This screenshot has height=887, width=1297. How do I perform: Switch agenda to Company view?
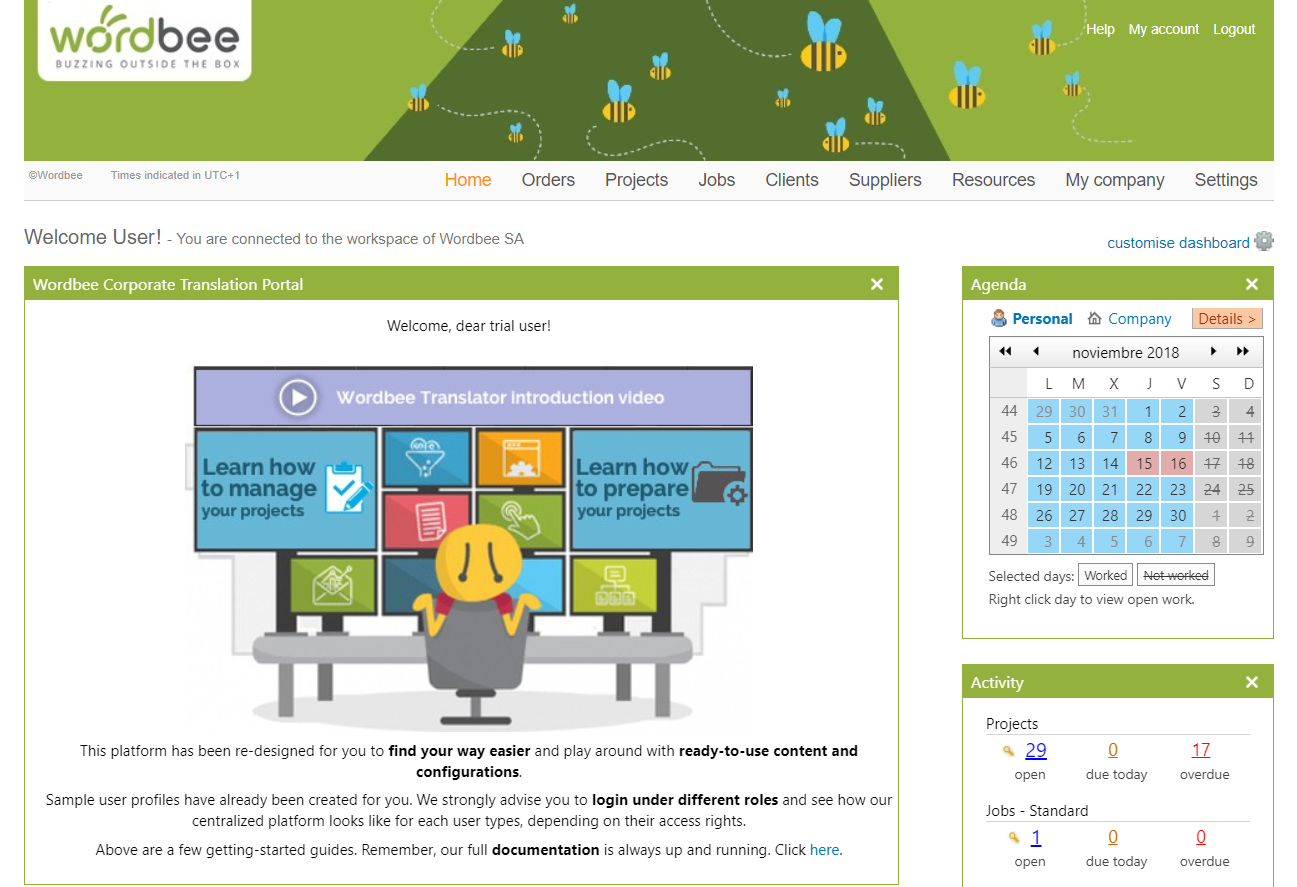click(x=1139, y=319)
